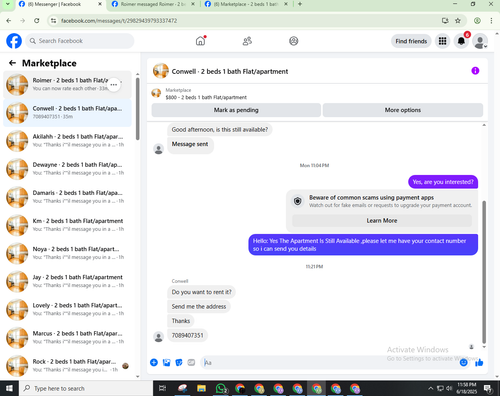This screenshot has width=500, height=396.
Task: Open the Noya conversation in list
Action: coord(67,253)
